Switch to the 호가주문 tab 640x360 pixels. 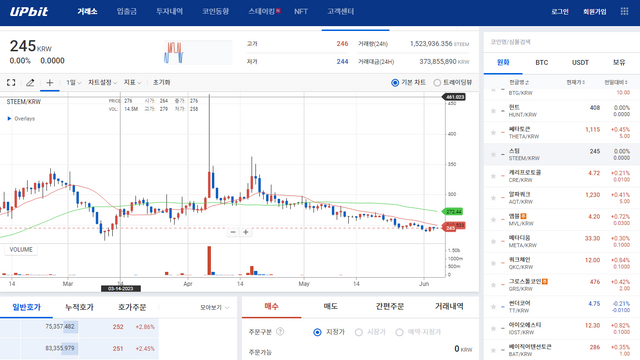point(132,307)
